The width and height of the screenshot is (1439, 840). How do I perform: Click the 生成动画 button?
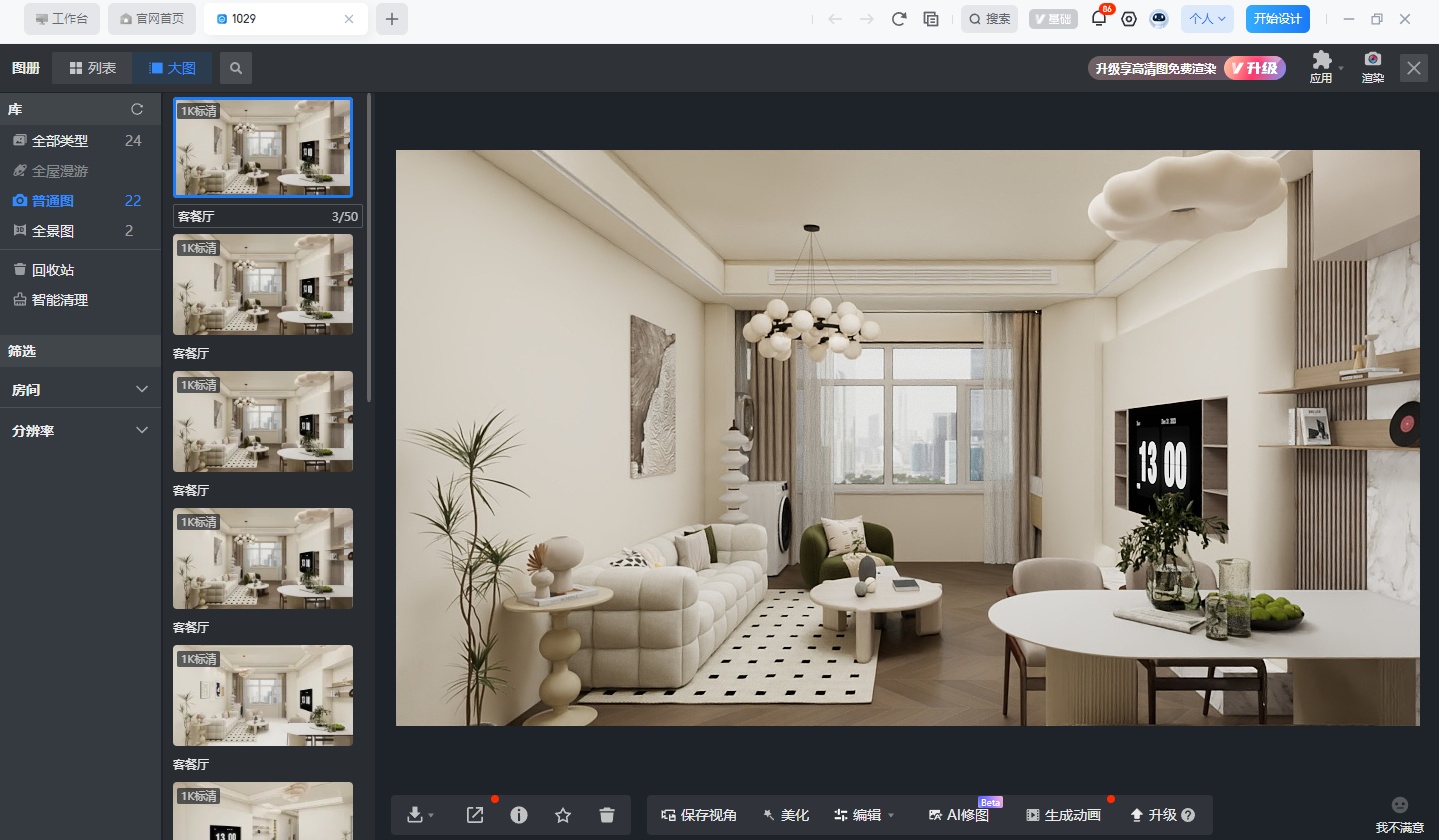1063,815
